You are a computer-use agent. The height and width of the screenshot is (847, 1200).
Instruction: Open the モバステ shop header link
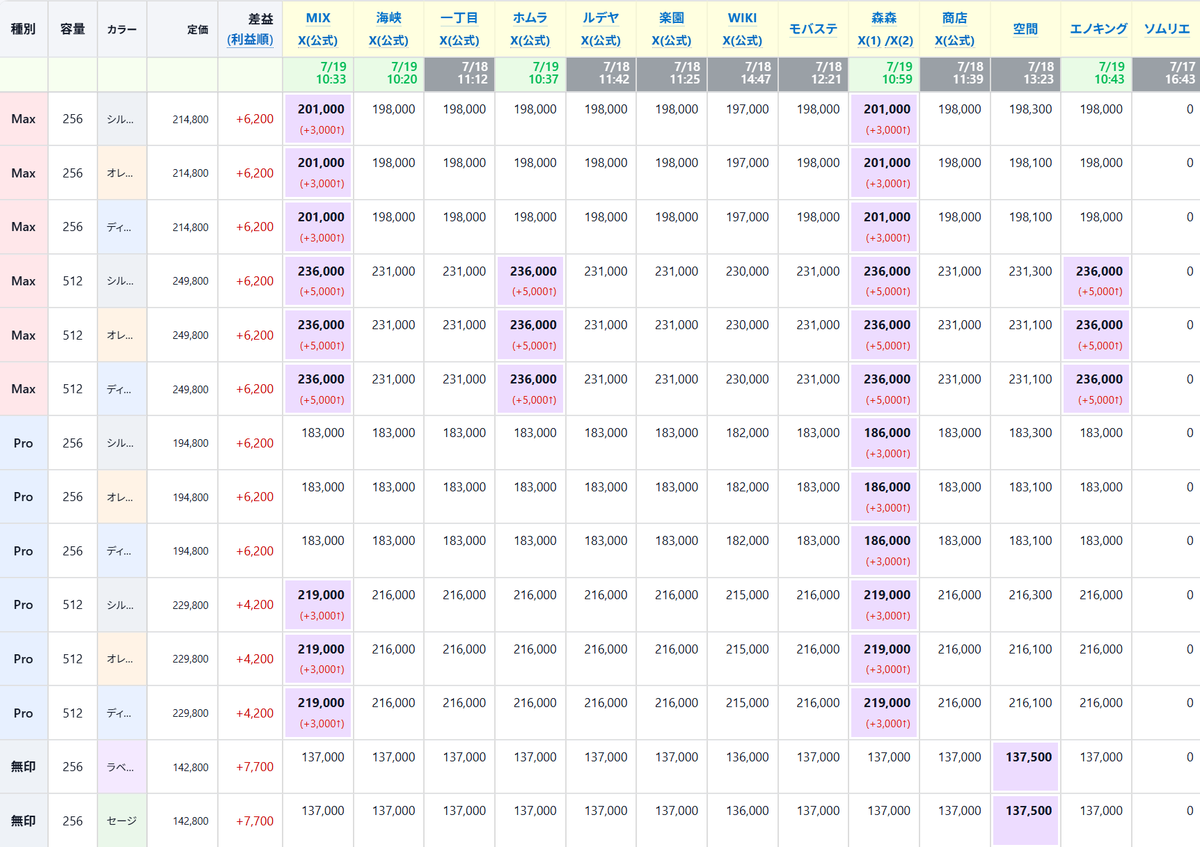point(813,29)
